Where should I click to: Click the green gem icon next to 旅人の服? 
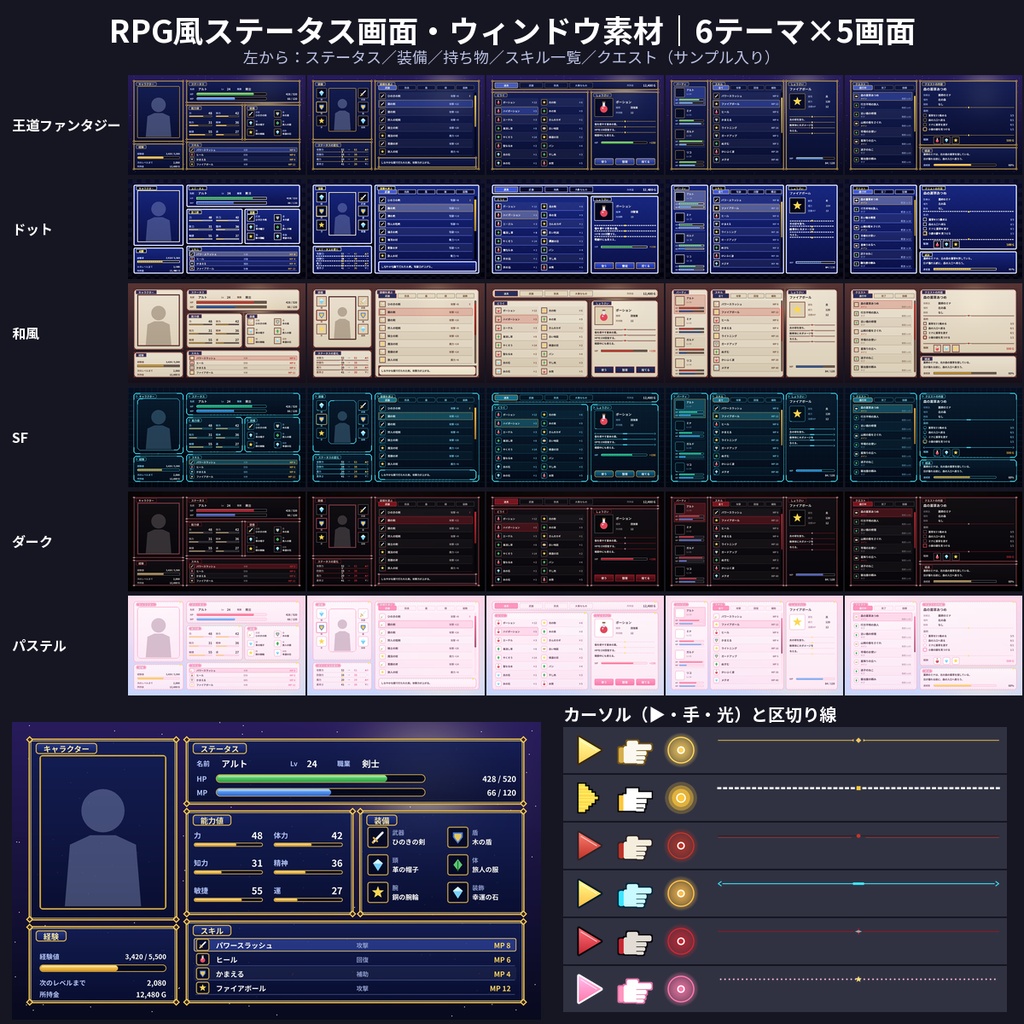pyautogui.click(x=458, y=865)
